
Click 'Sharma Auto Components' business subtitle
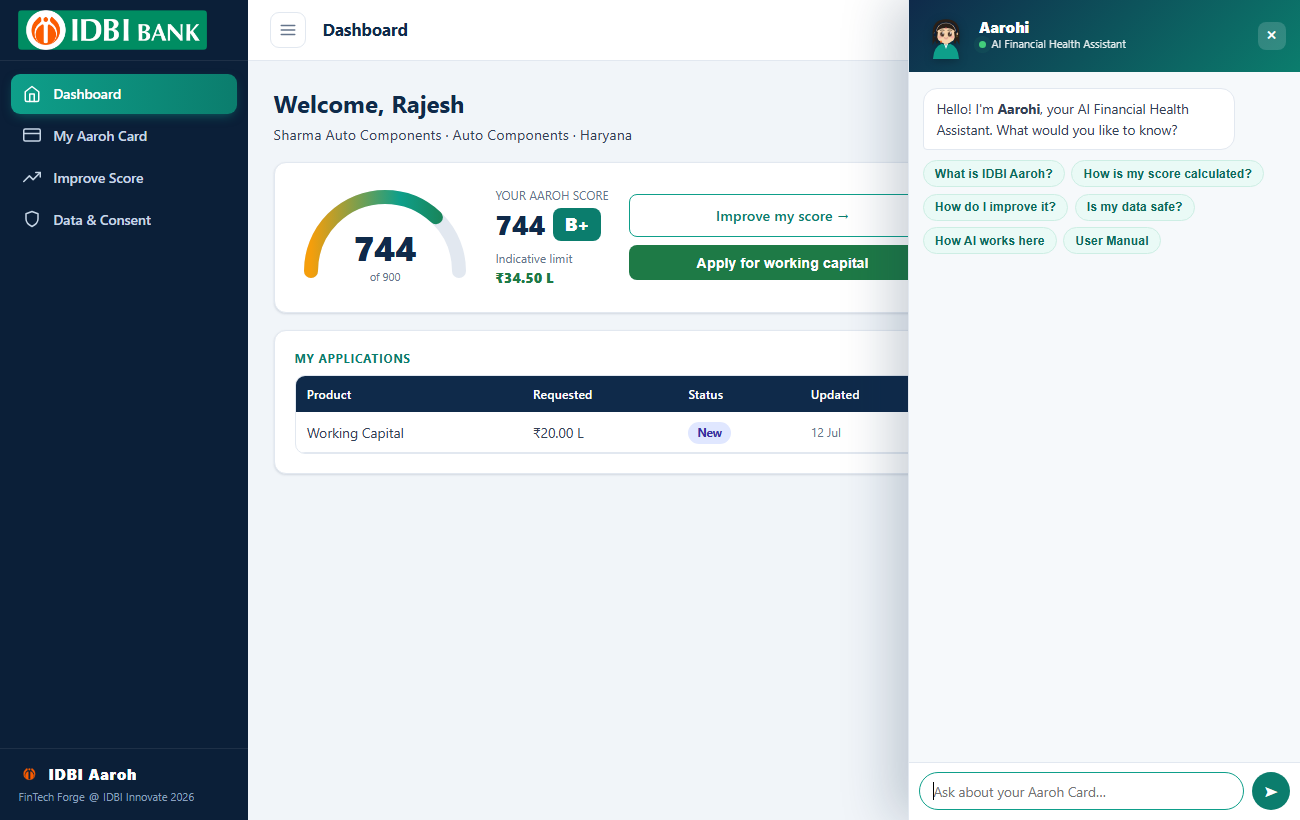357,135
